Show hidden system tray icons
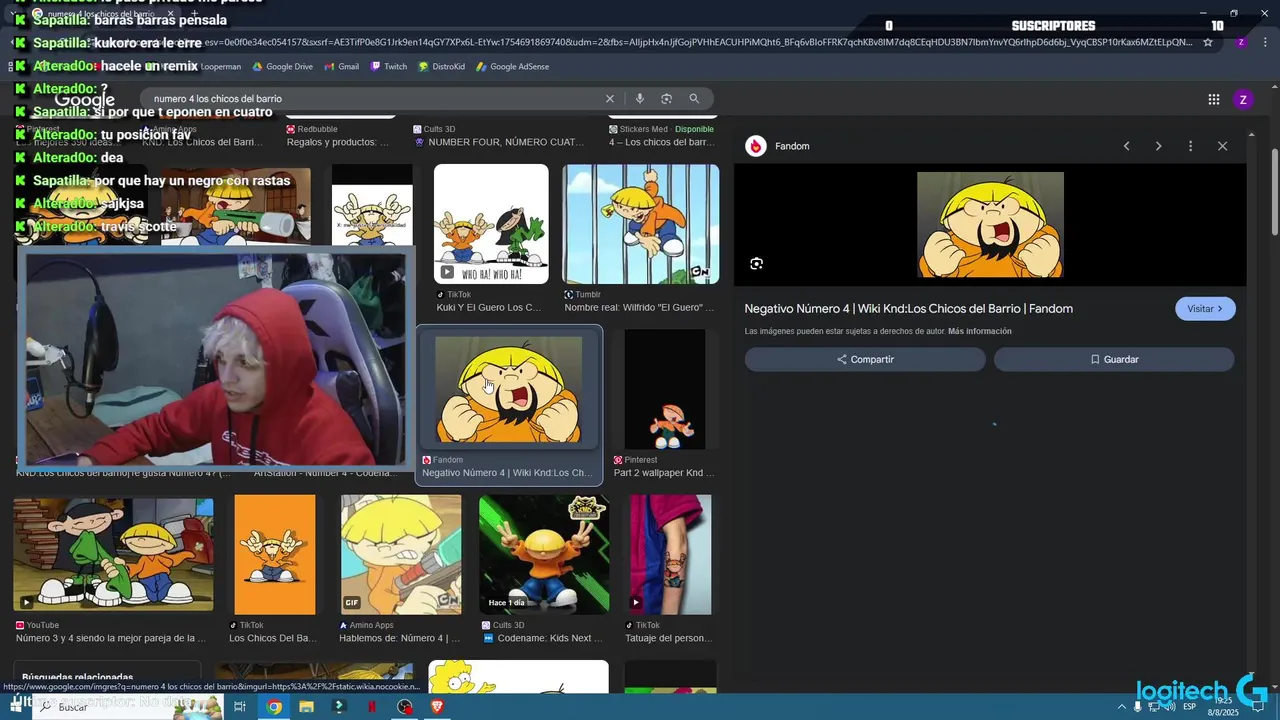 (1121, 707)
